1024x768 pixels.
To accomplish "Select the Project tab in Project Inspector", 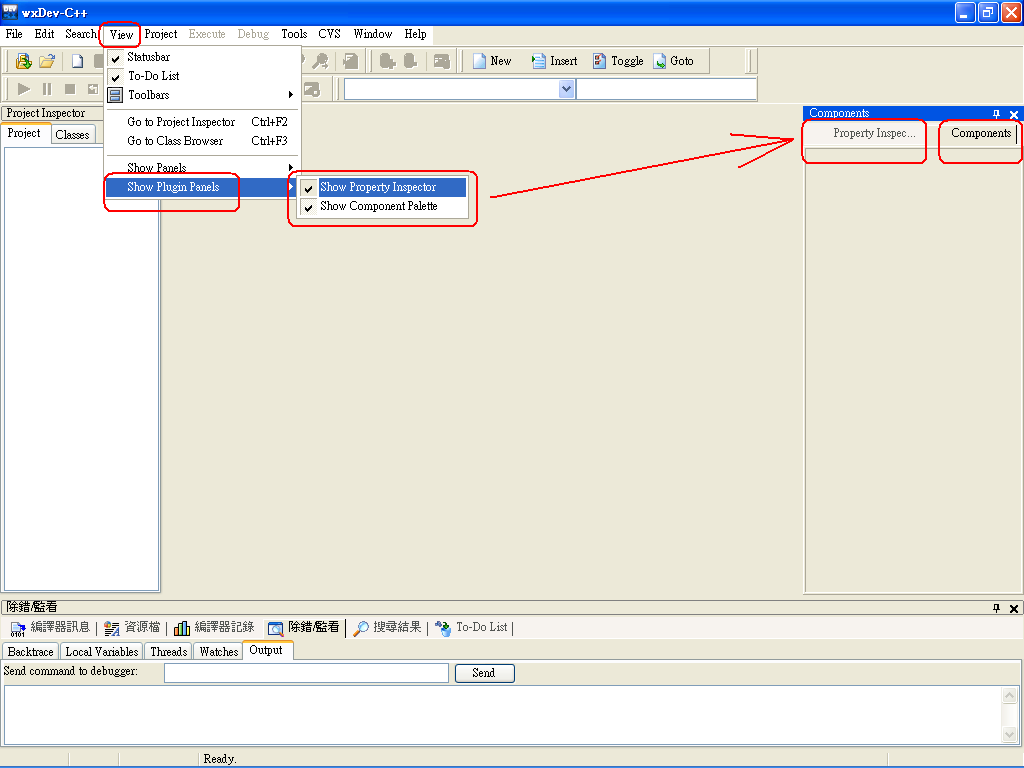I will [x=25, y=133].
